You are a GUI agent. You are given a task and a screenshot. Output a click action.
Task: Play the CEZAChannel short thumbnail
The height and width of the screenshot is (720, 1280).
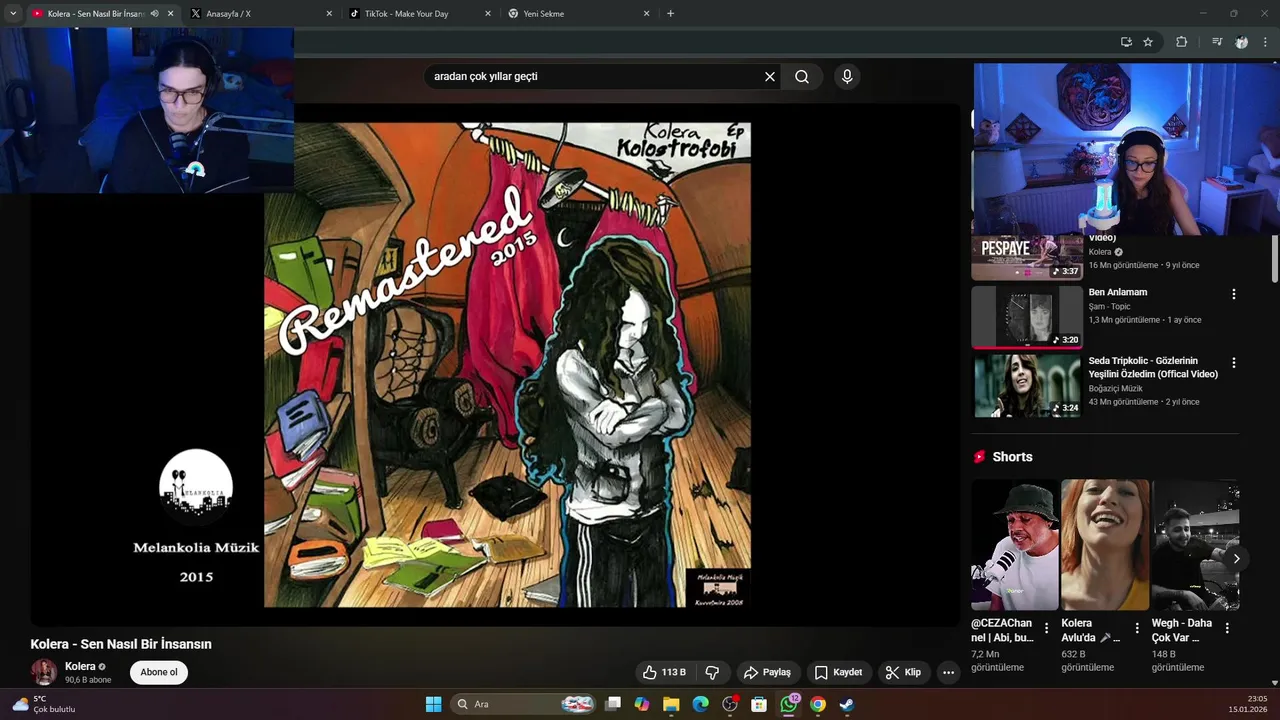[x=1015, y=545]
